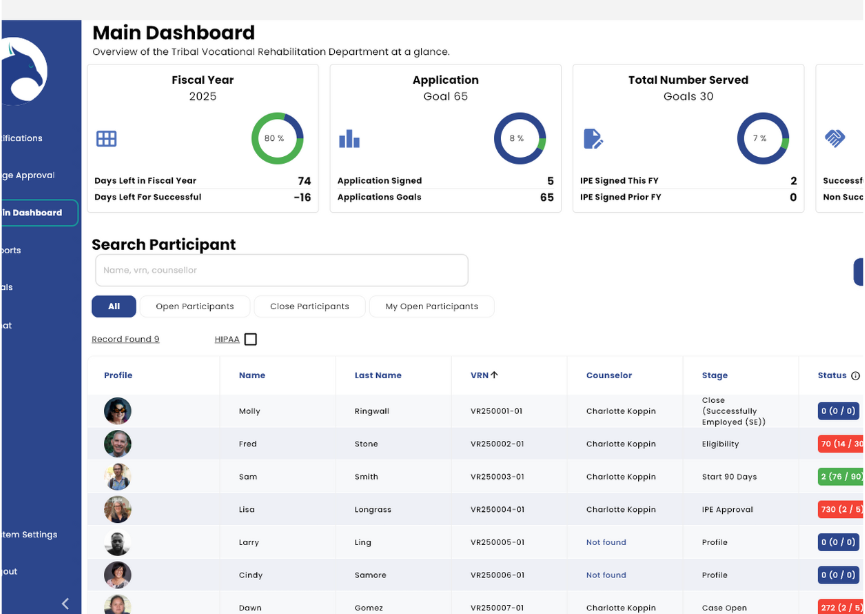This screenshot has width=865, height=614.
Task: Click Fred Stone's red status badge
Action: 840,444
